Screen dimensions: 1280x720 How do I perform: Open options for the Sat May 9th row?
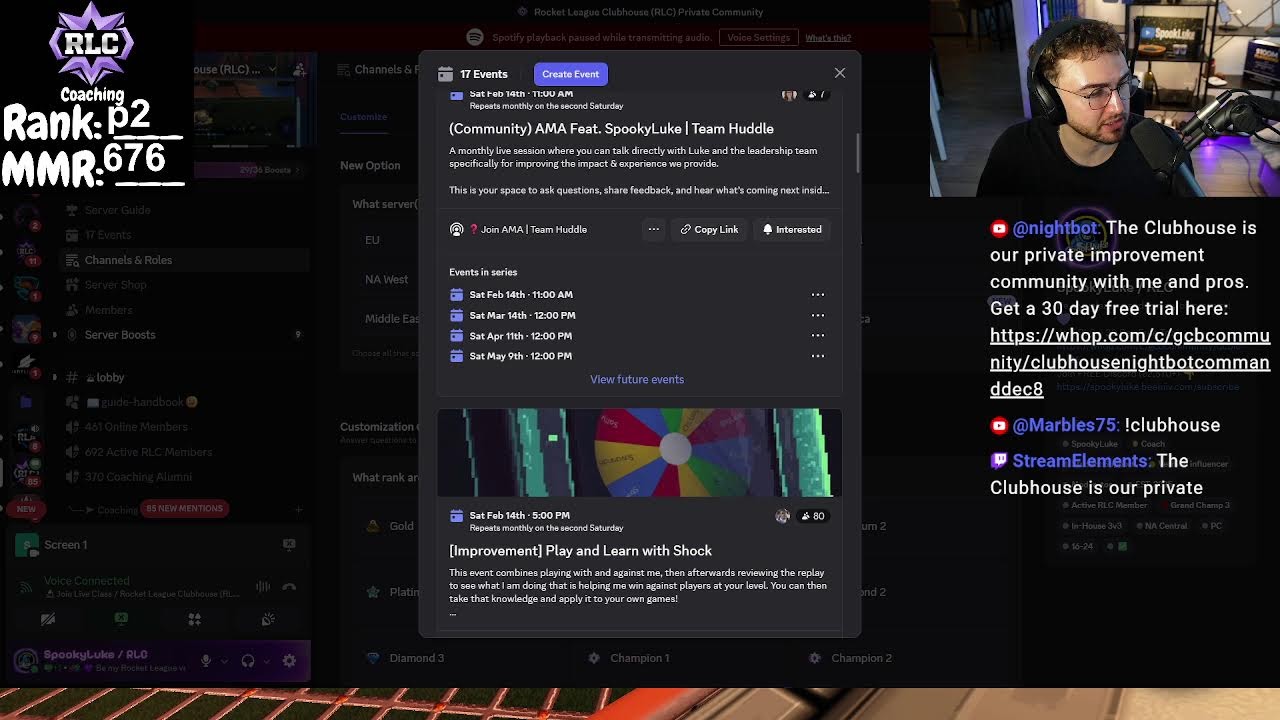tap(817, 355)
